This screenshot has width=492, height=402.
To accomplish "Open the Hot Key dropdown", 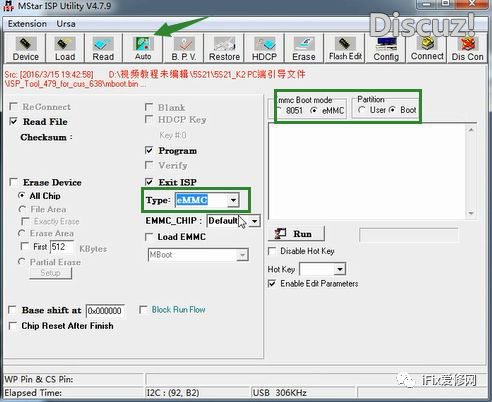I will point(340,269).
